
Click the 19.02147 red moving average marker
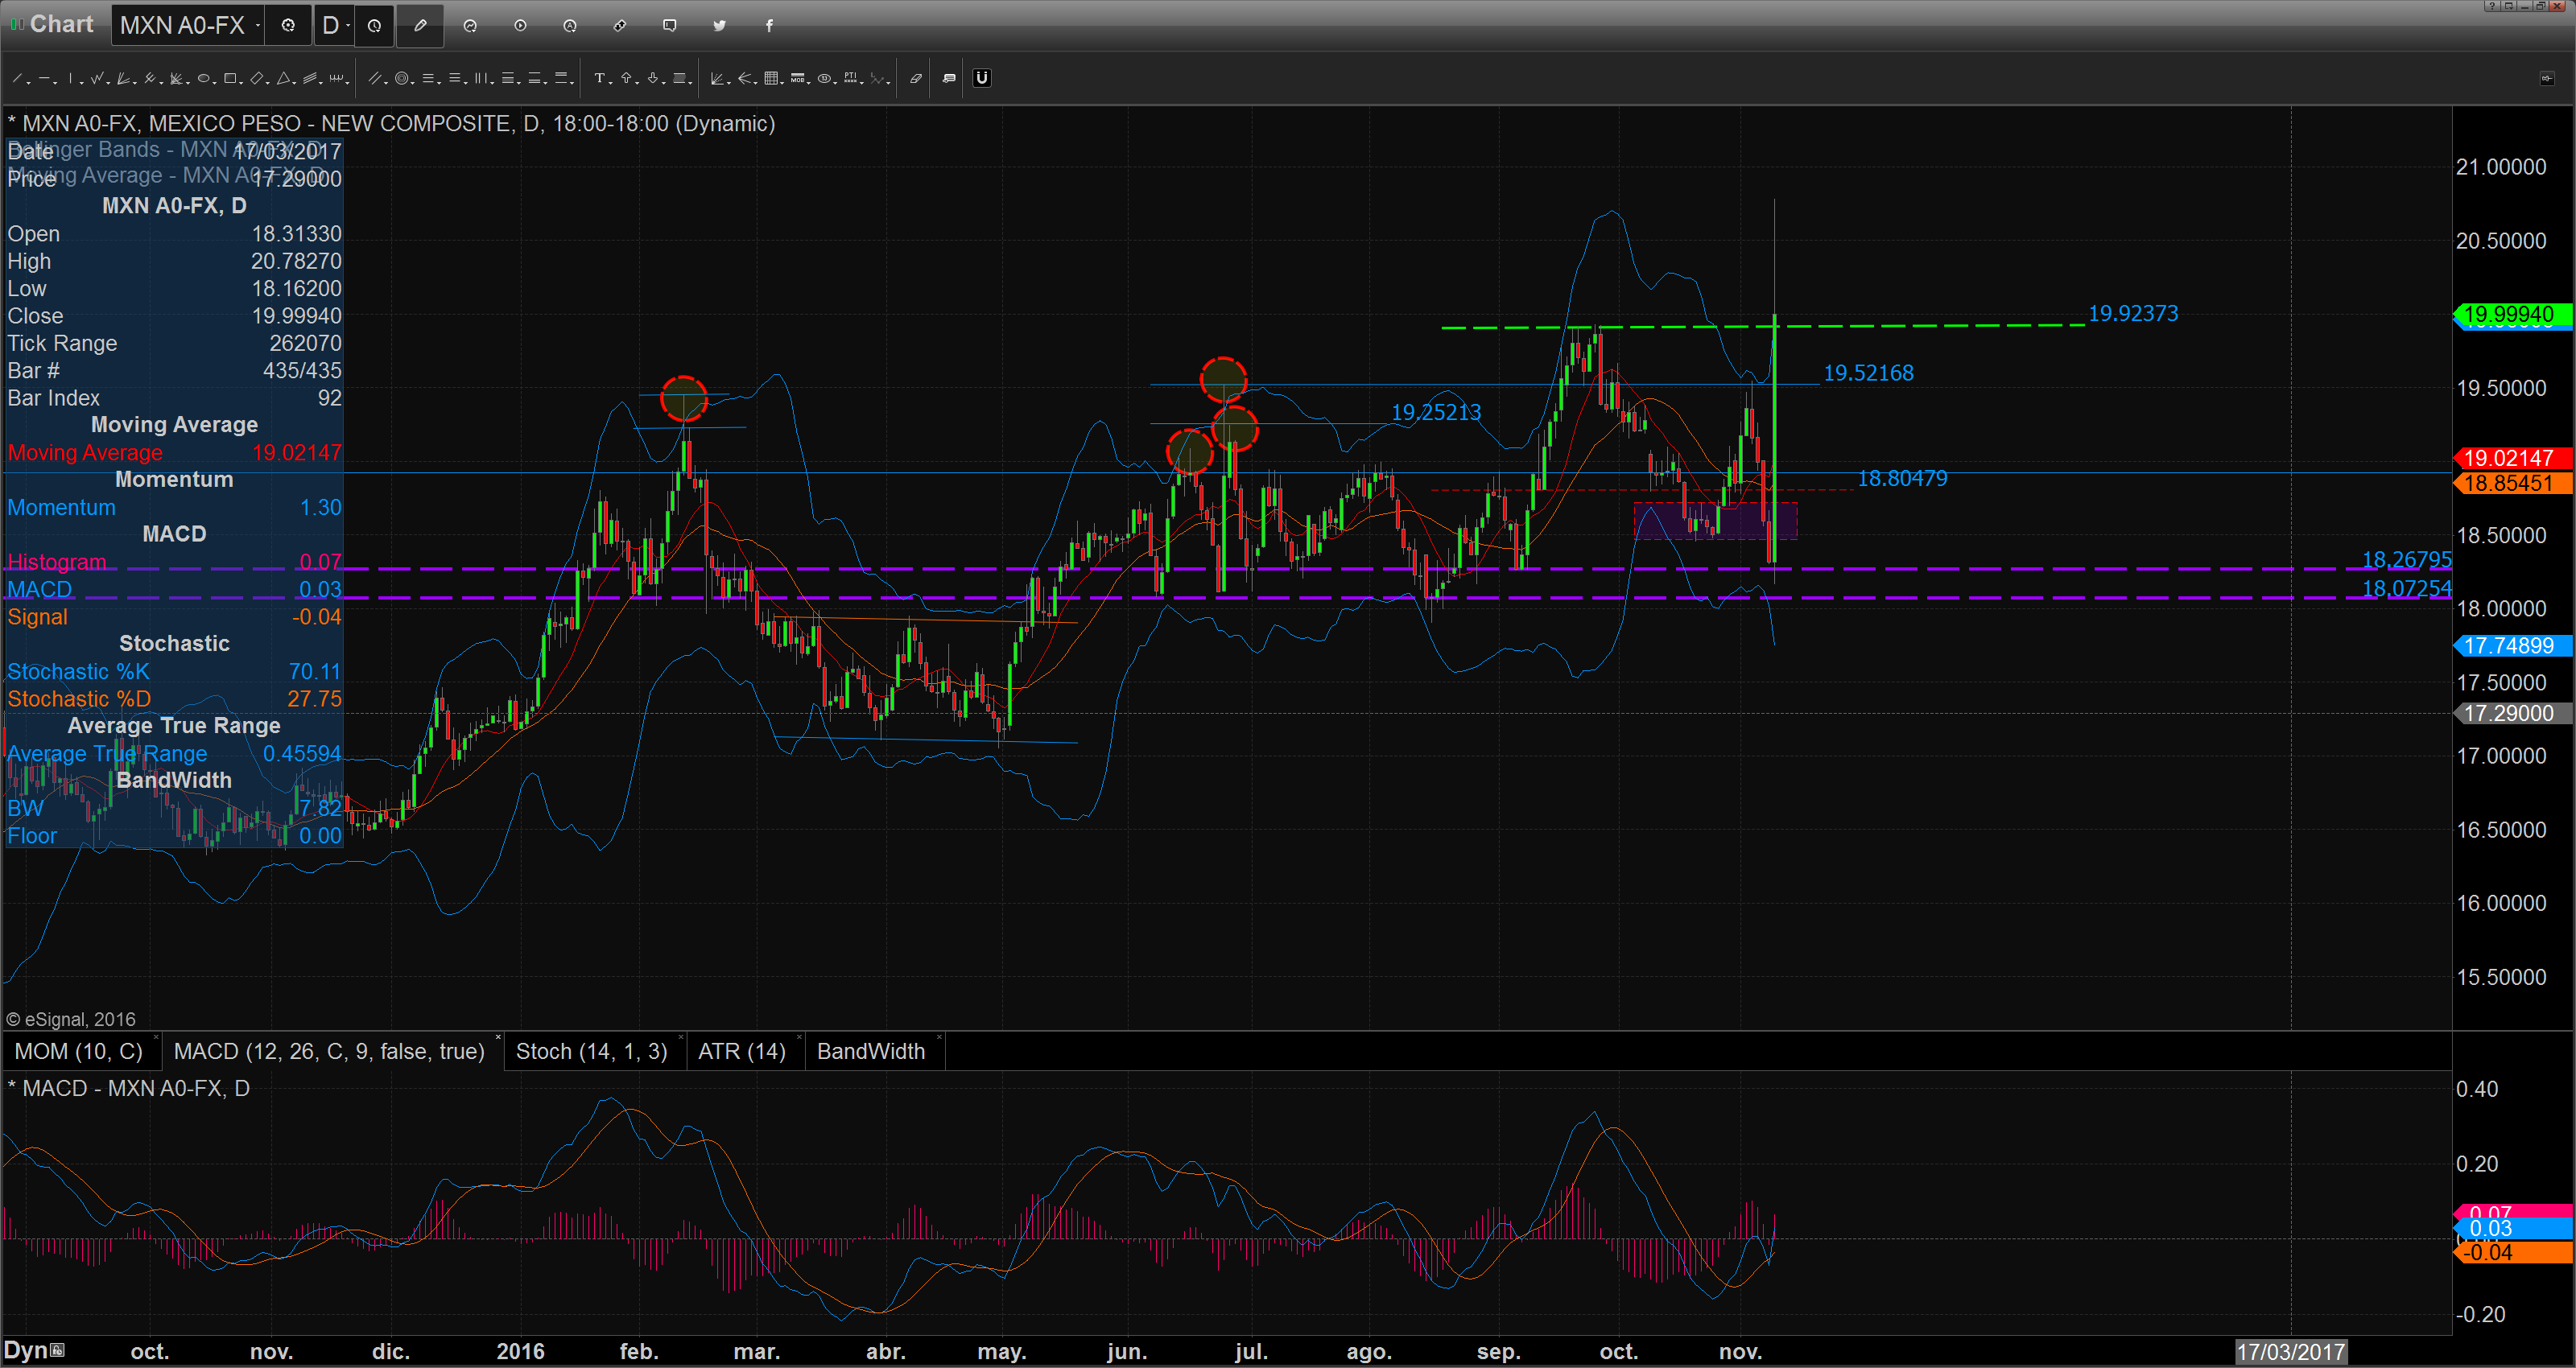[x=2513, y=458]
